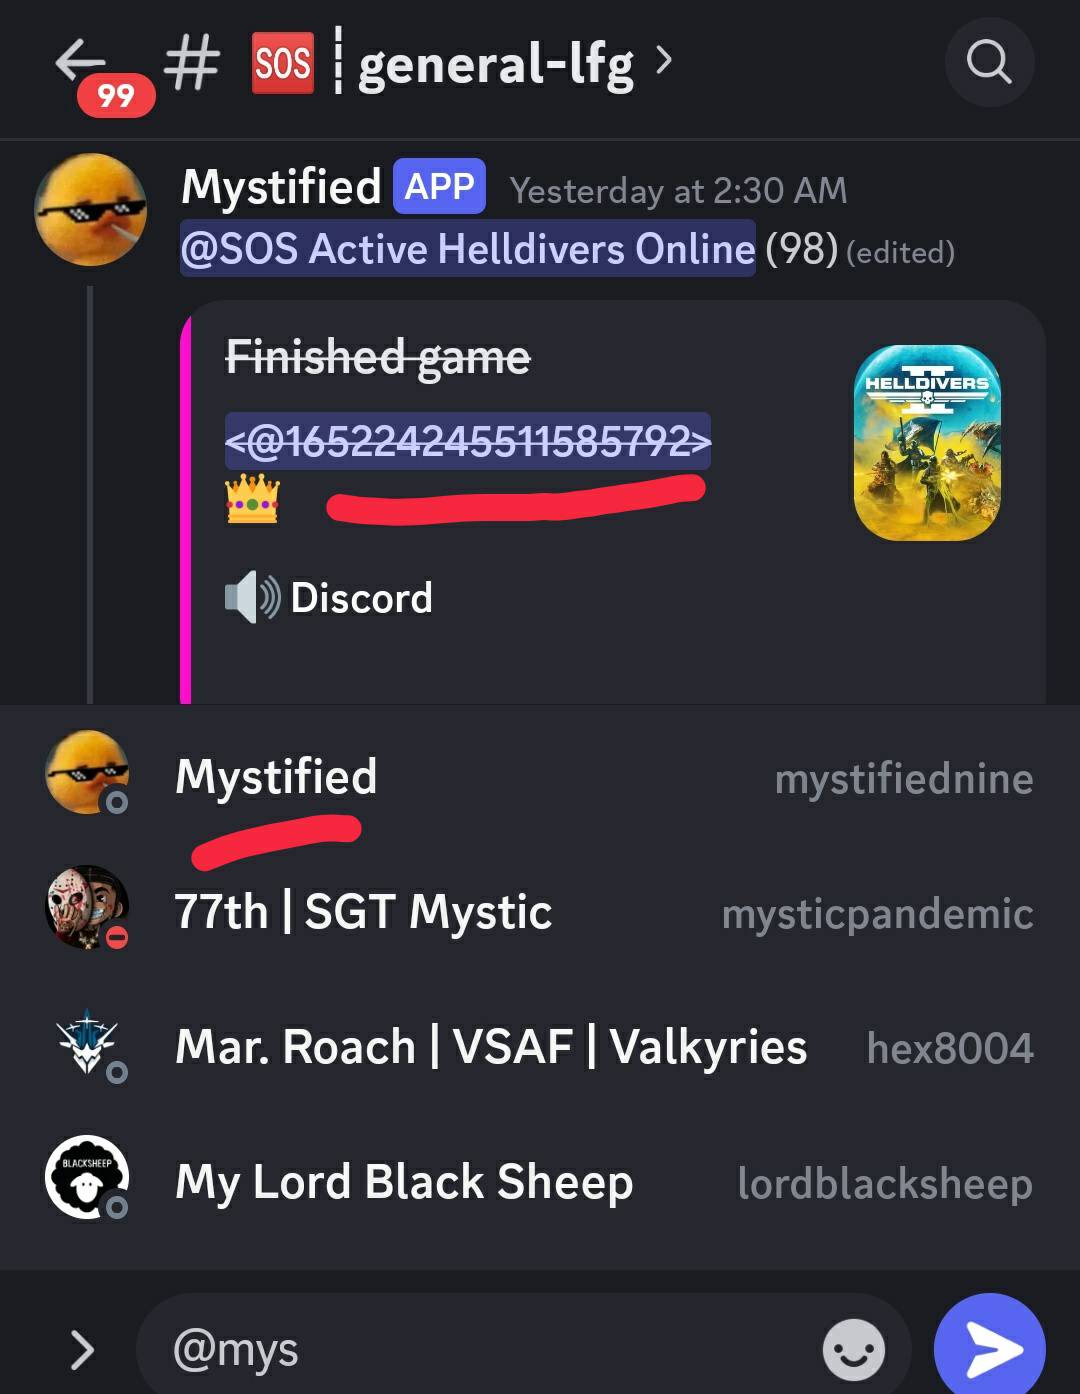Click the speaker icon beside Discord
Screen dimensions: 1080x1394
(252, 598)
